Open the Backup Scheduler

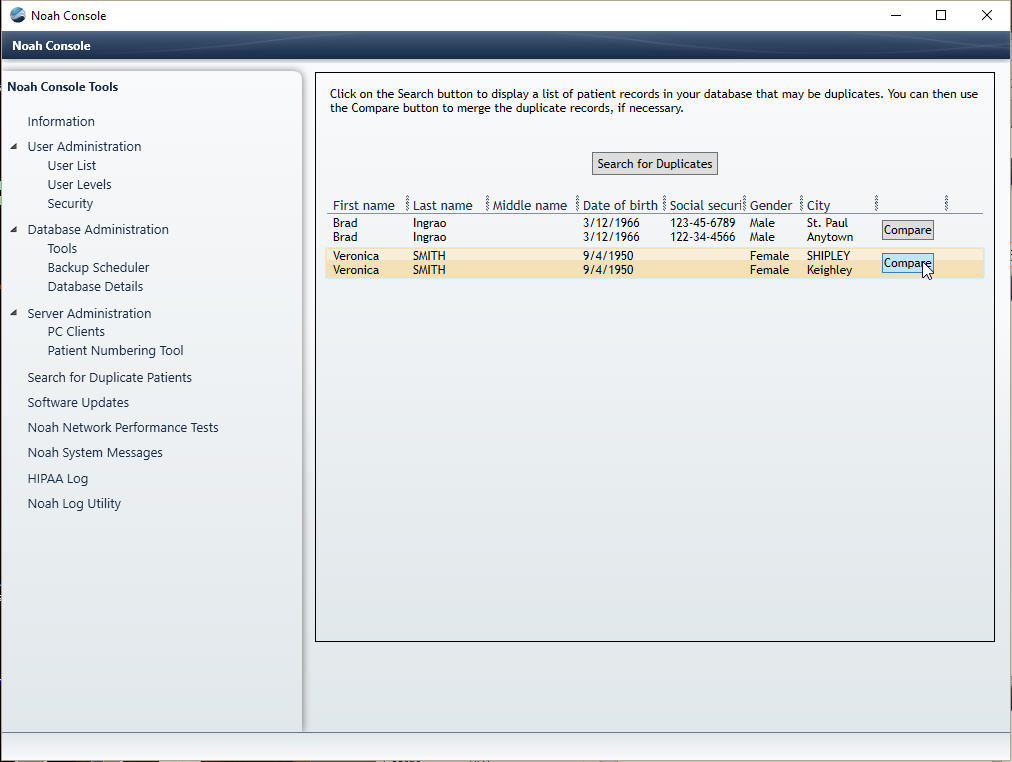coord(98,268)
